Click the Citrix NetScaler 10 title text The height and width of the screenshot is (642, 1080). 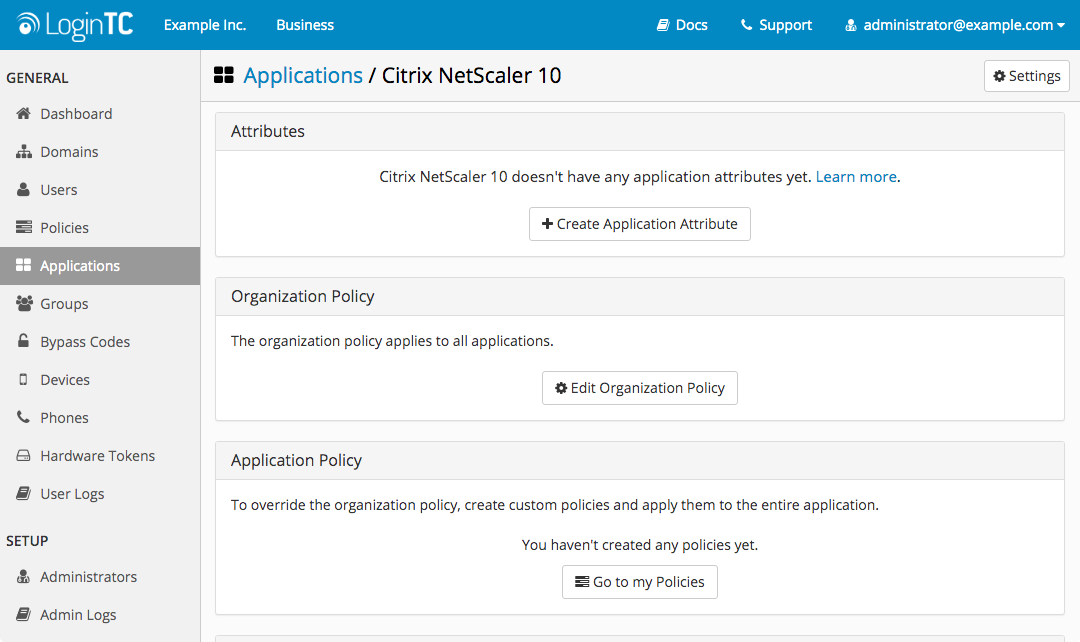[x=472, y=75]
